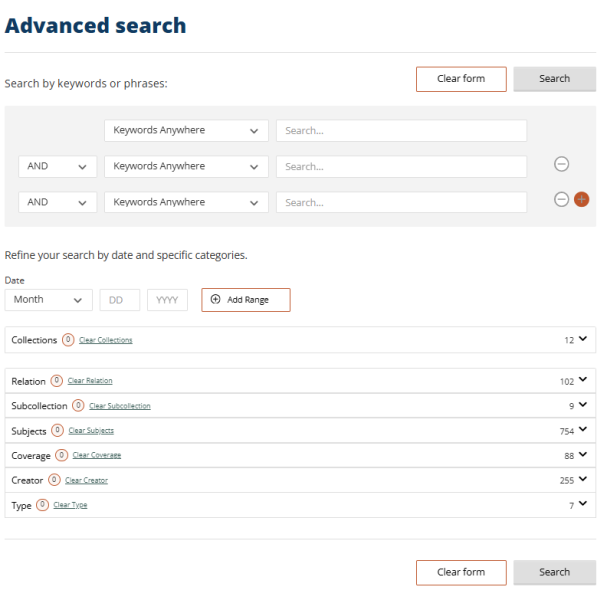607x600 pixels.
Task: Click the top Search button
Action: pyautogui.click(x=554, y=79)
